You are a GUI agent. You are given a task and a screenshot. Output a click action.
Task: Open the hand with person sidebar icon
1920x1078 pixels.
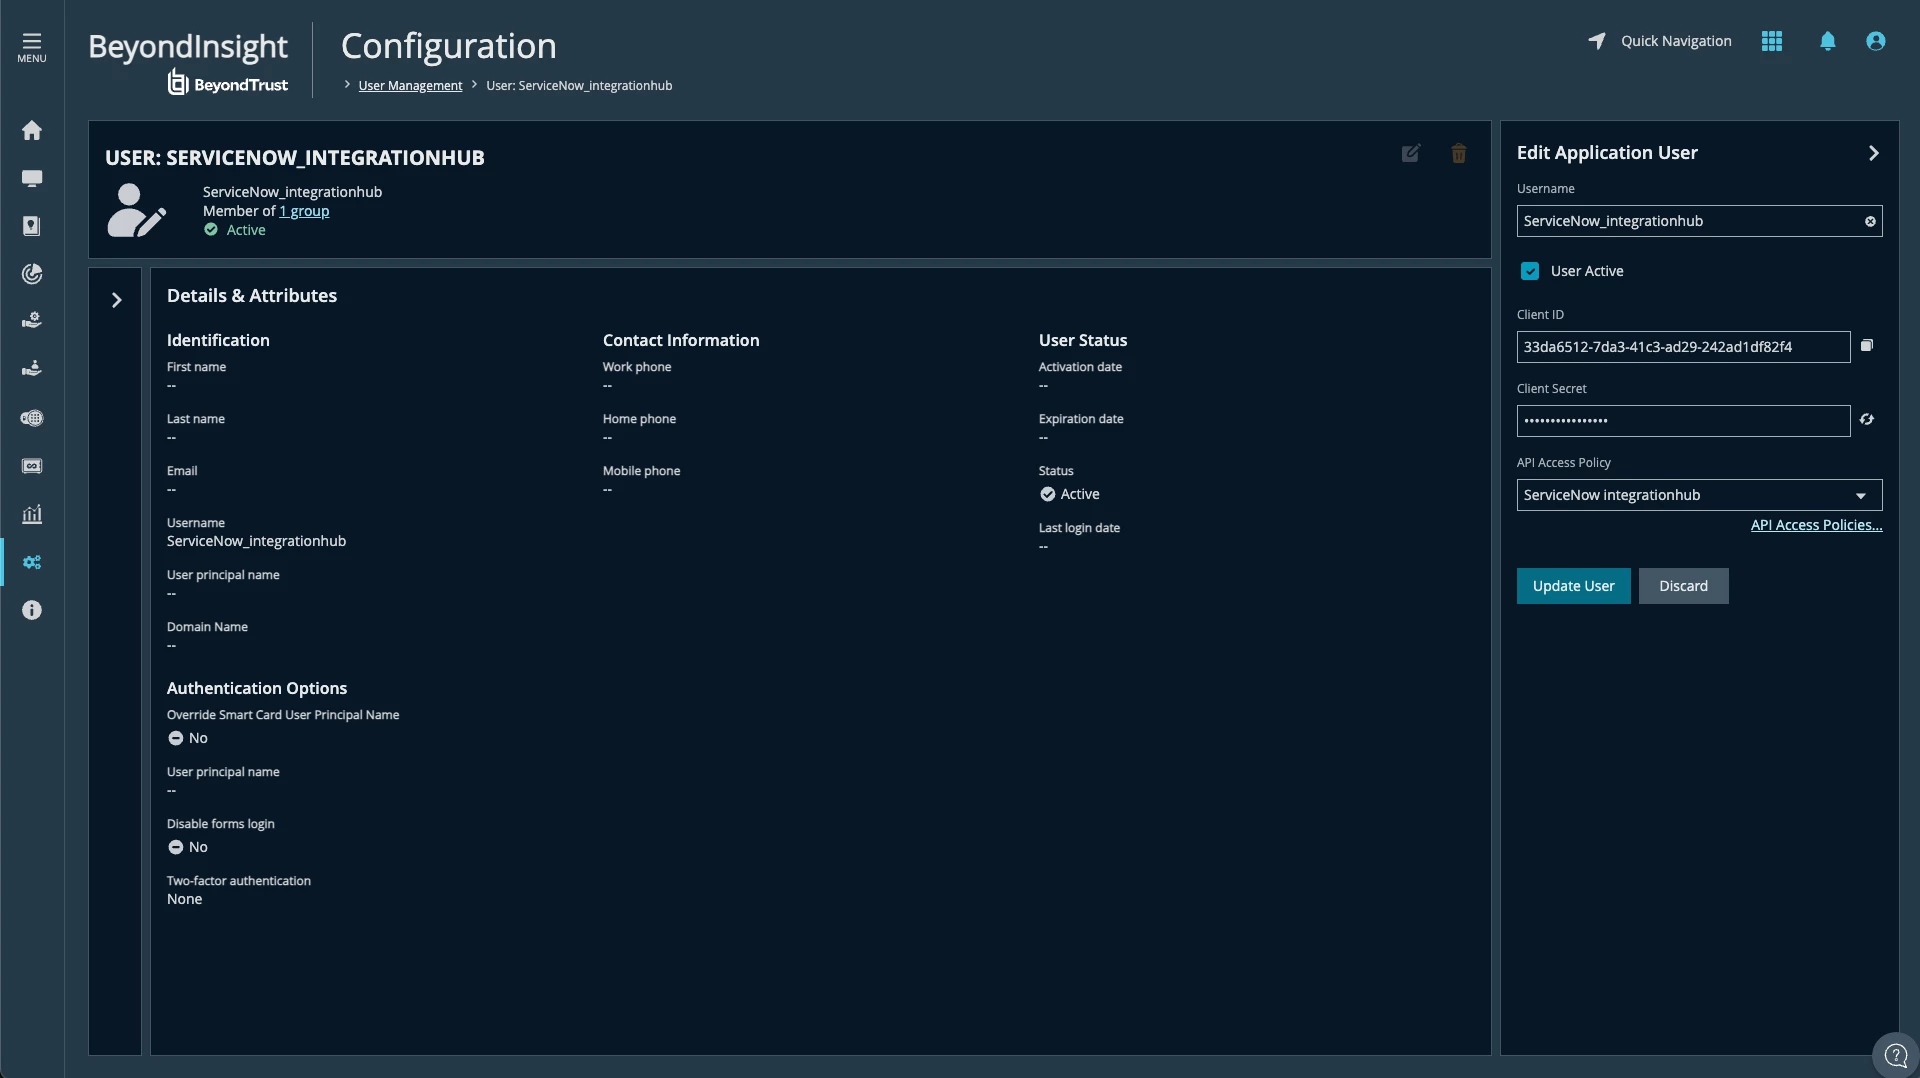(x=32, y=369)
